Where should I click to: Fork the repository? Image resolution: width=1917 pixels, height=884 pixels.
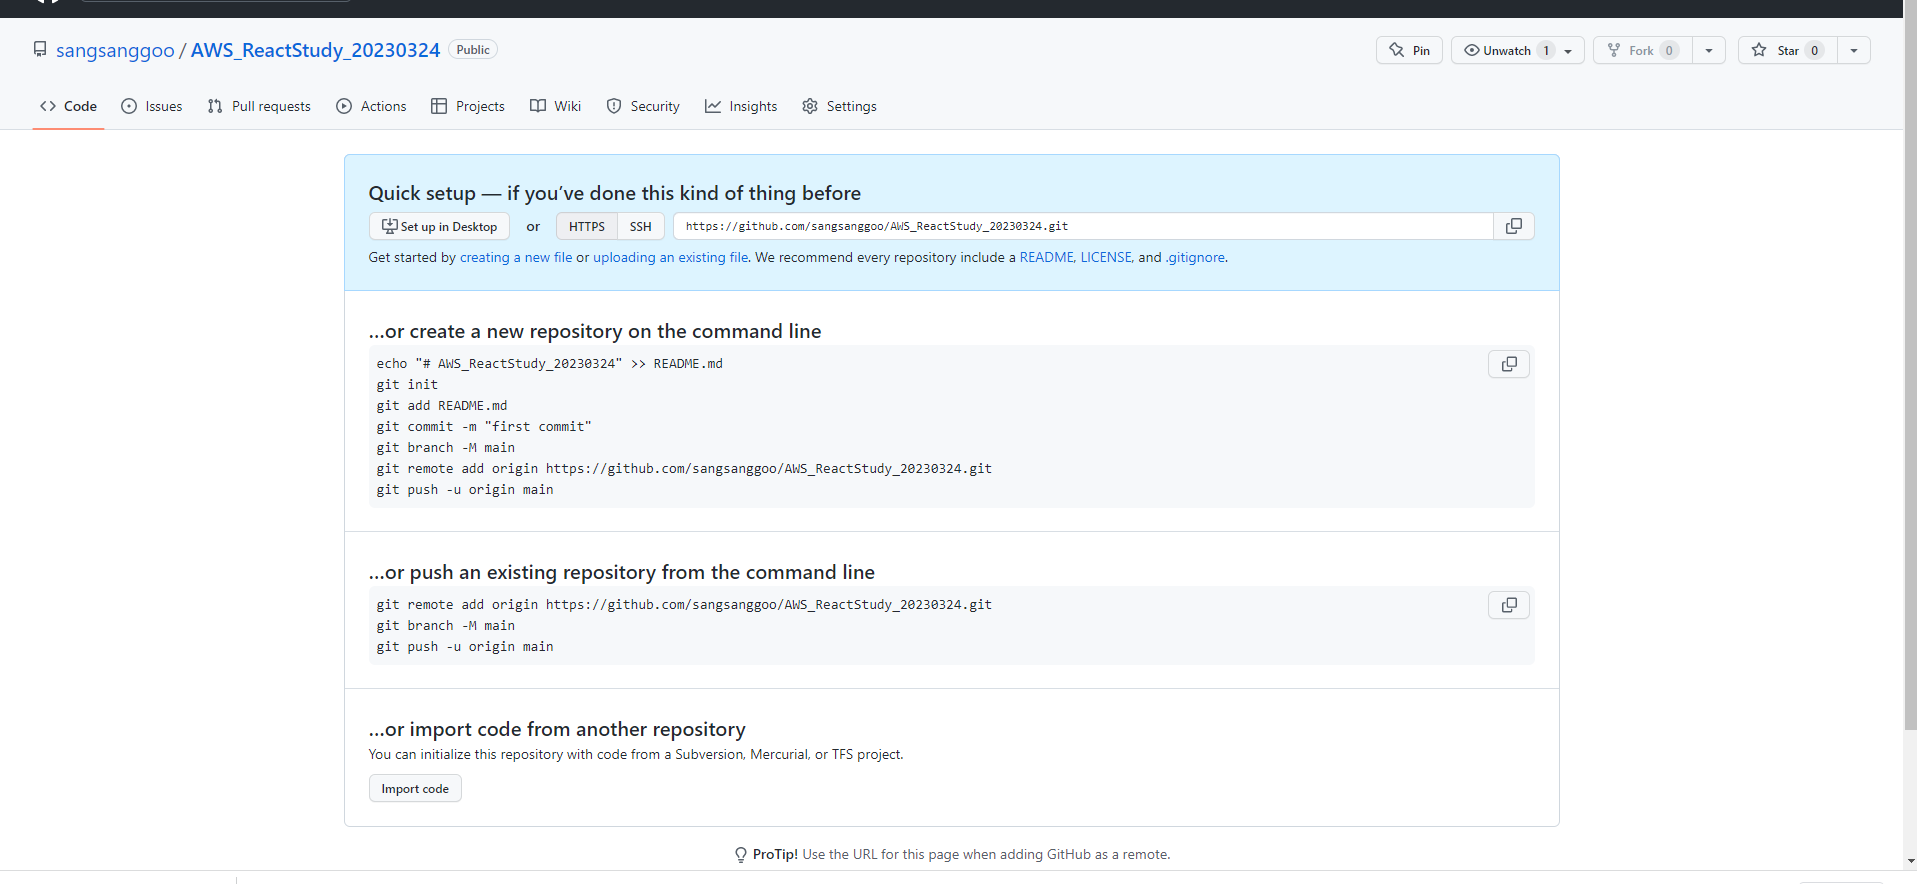(x=1642, y=50)
